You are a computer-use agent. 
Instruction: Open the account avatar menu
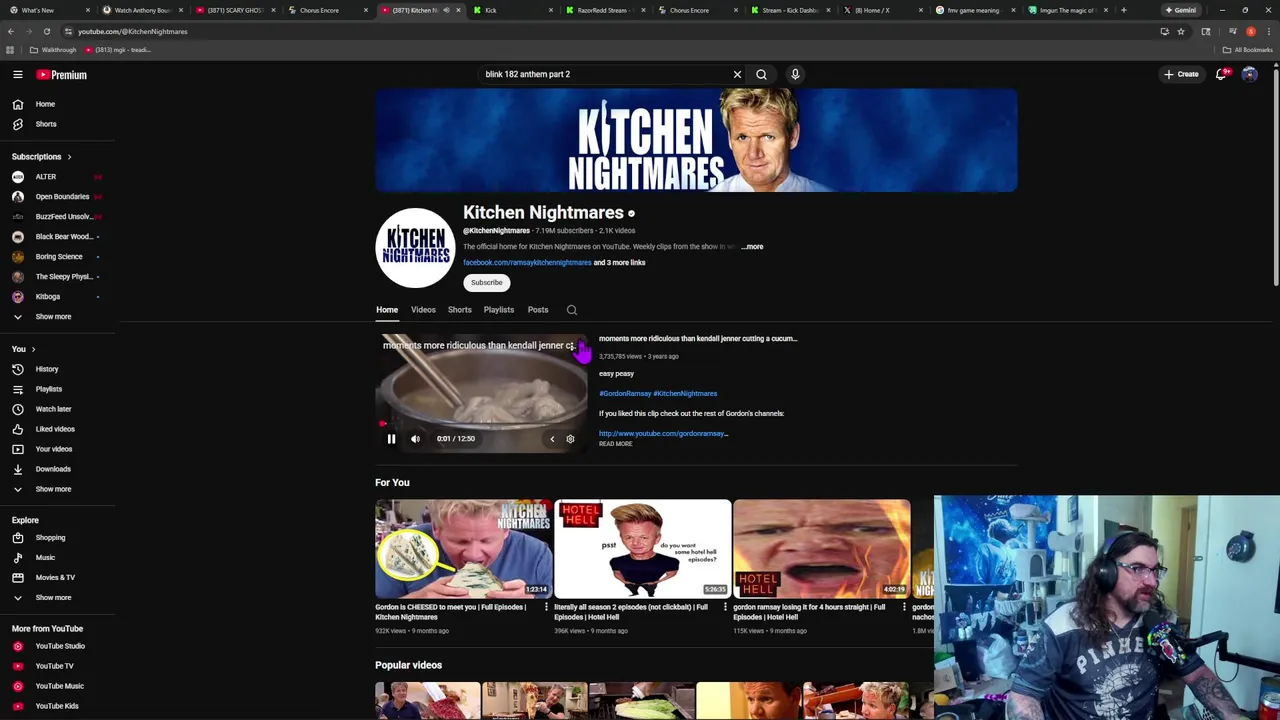(1249, 74)
